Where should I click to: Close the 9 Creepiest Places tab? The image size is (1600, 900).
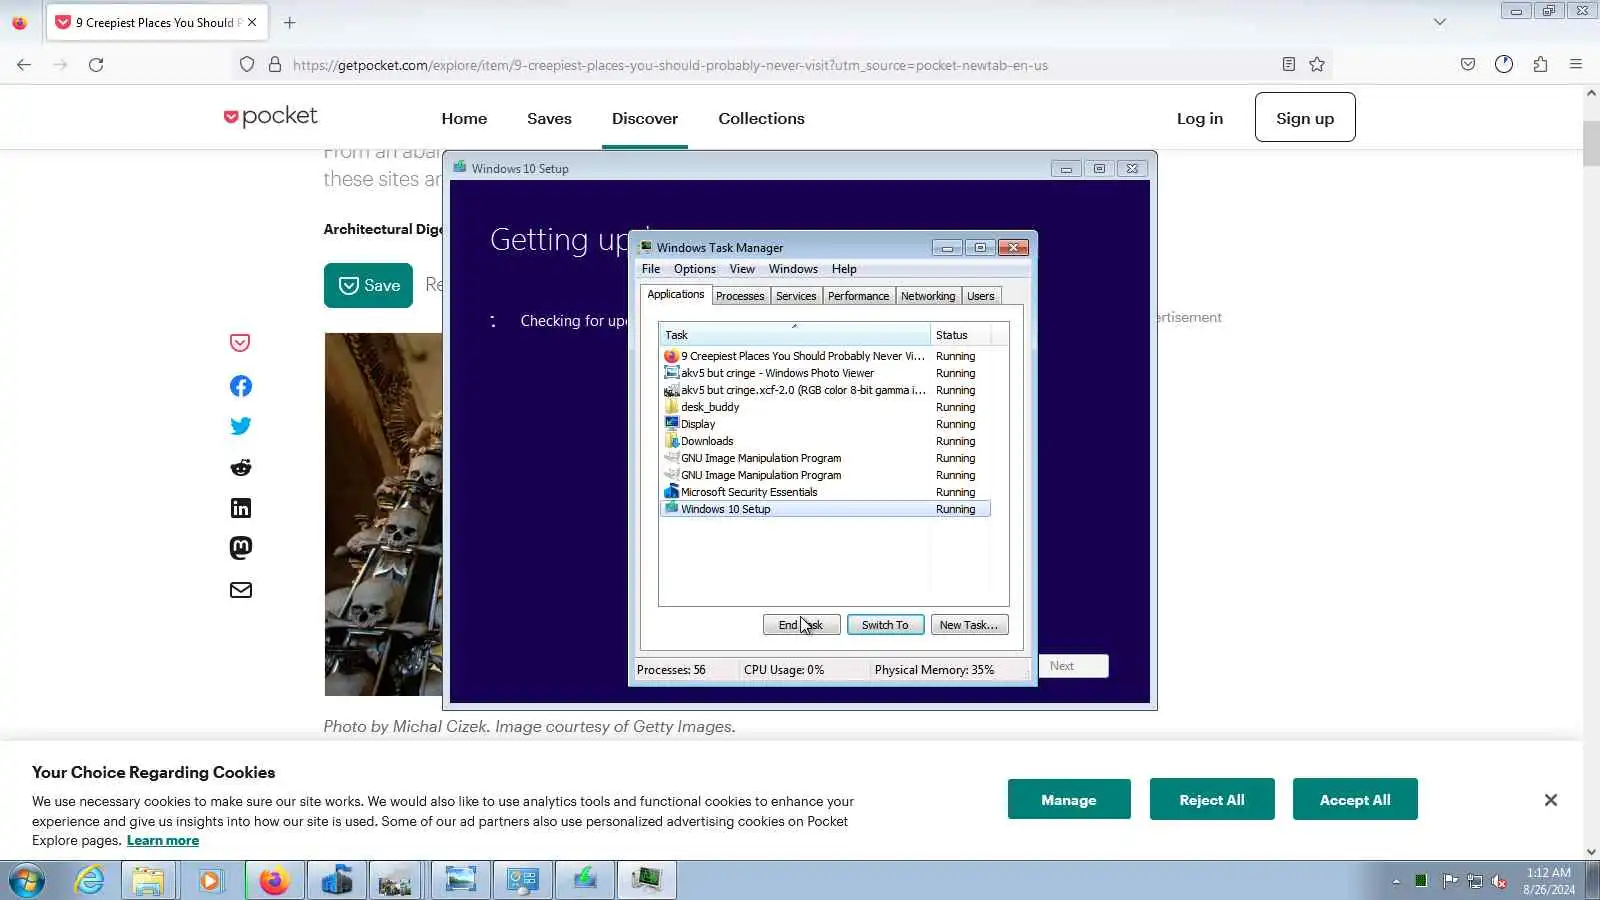(252, 22)
